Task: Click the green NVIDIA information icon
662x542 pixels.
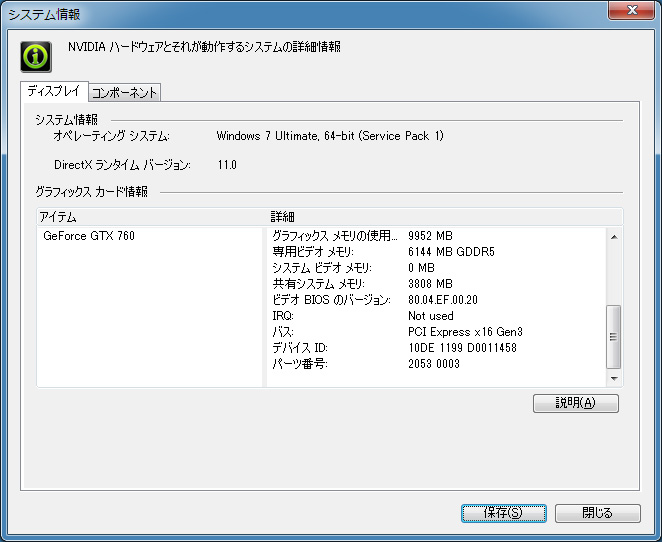Action: (x=36, y=57)
